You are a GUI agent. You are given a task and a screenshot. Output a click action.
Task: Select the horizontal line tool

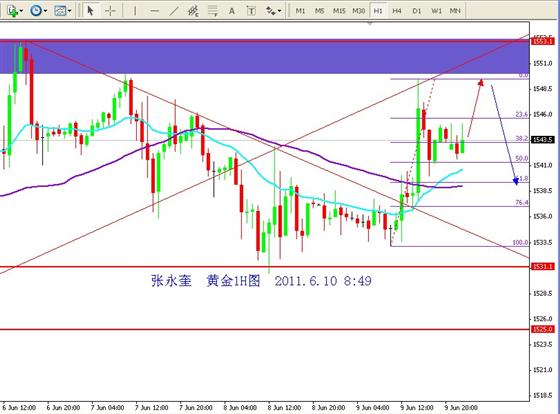pyautogui.click(x=154, y=11)
